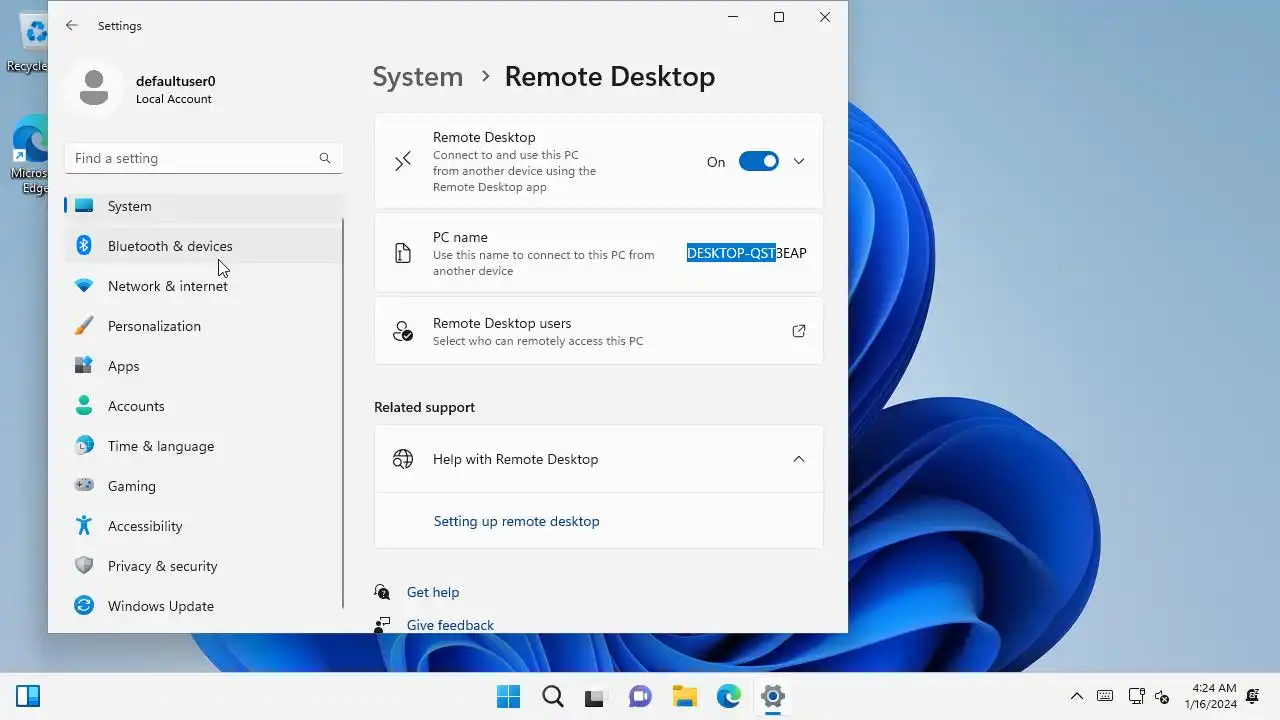Click the Personalization paintbrush icon
The width and height of the screenshot is (1280, 720).
click(84, 326)
